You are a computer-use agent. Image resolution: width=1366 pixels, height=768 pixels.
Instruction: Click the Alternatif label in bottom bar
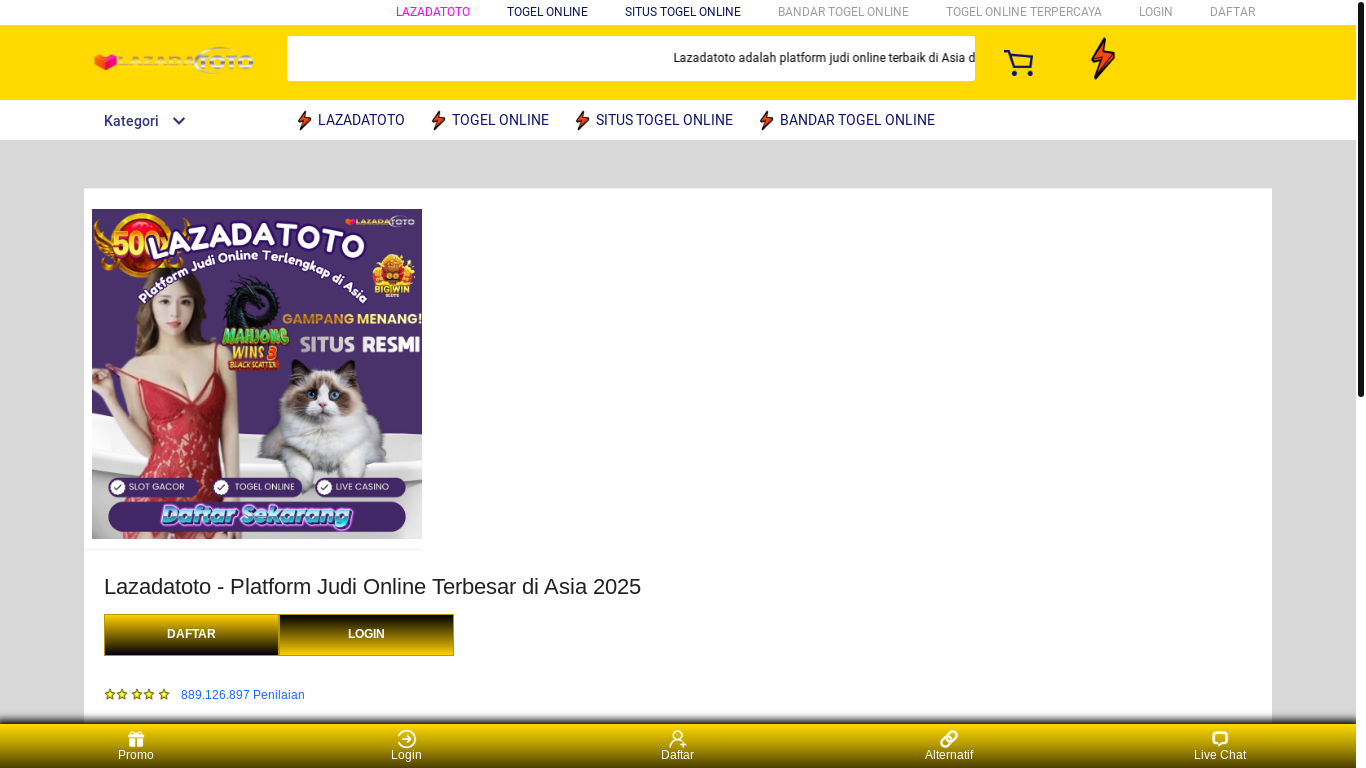(x=949, y=755)
